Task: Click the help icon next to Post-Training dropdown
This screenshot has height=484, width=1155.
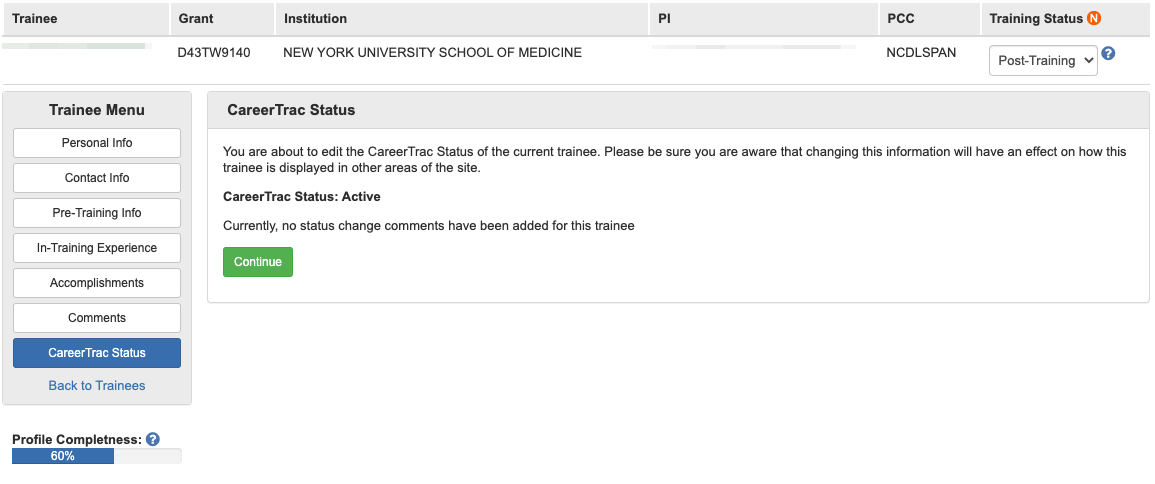Action: [1108, 54]
